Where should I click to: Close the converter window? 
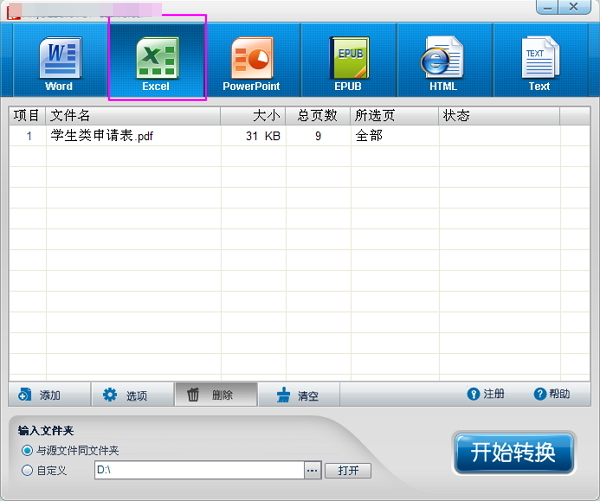(574, 7)
